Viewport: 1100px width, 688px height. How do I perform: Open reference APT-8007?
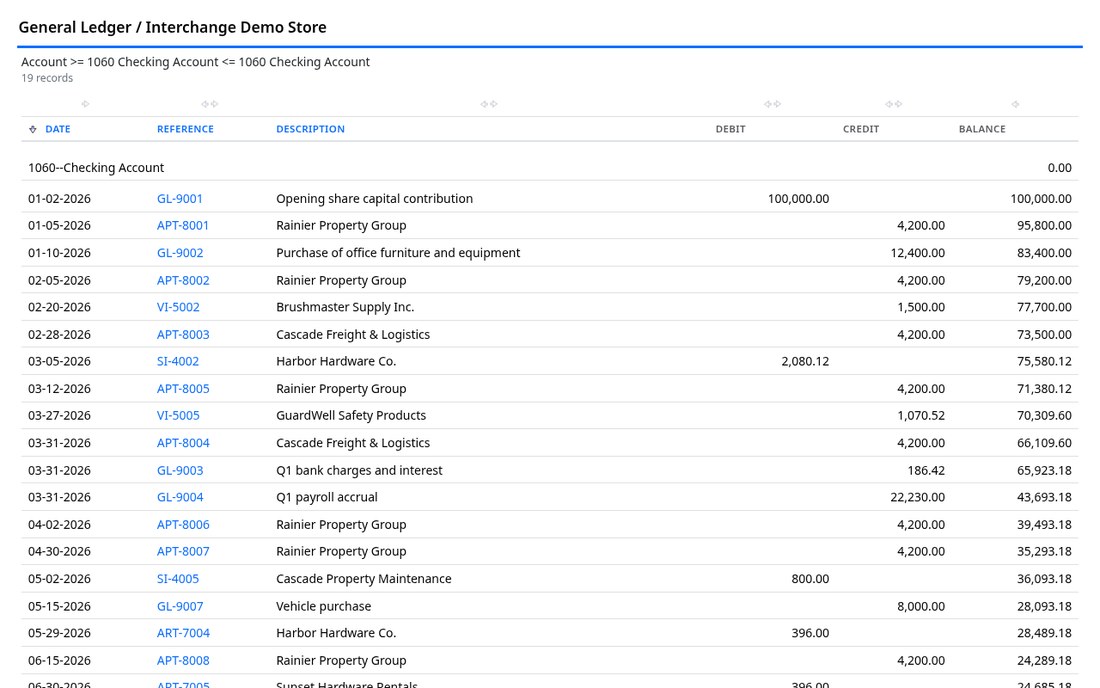pos(183,551)
